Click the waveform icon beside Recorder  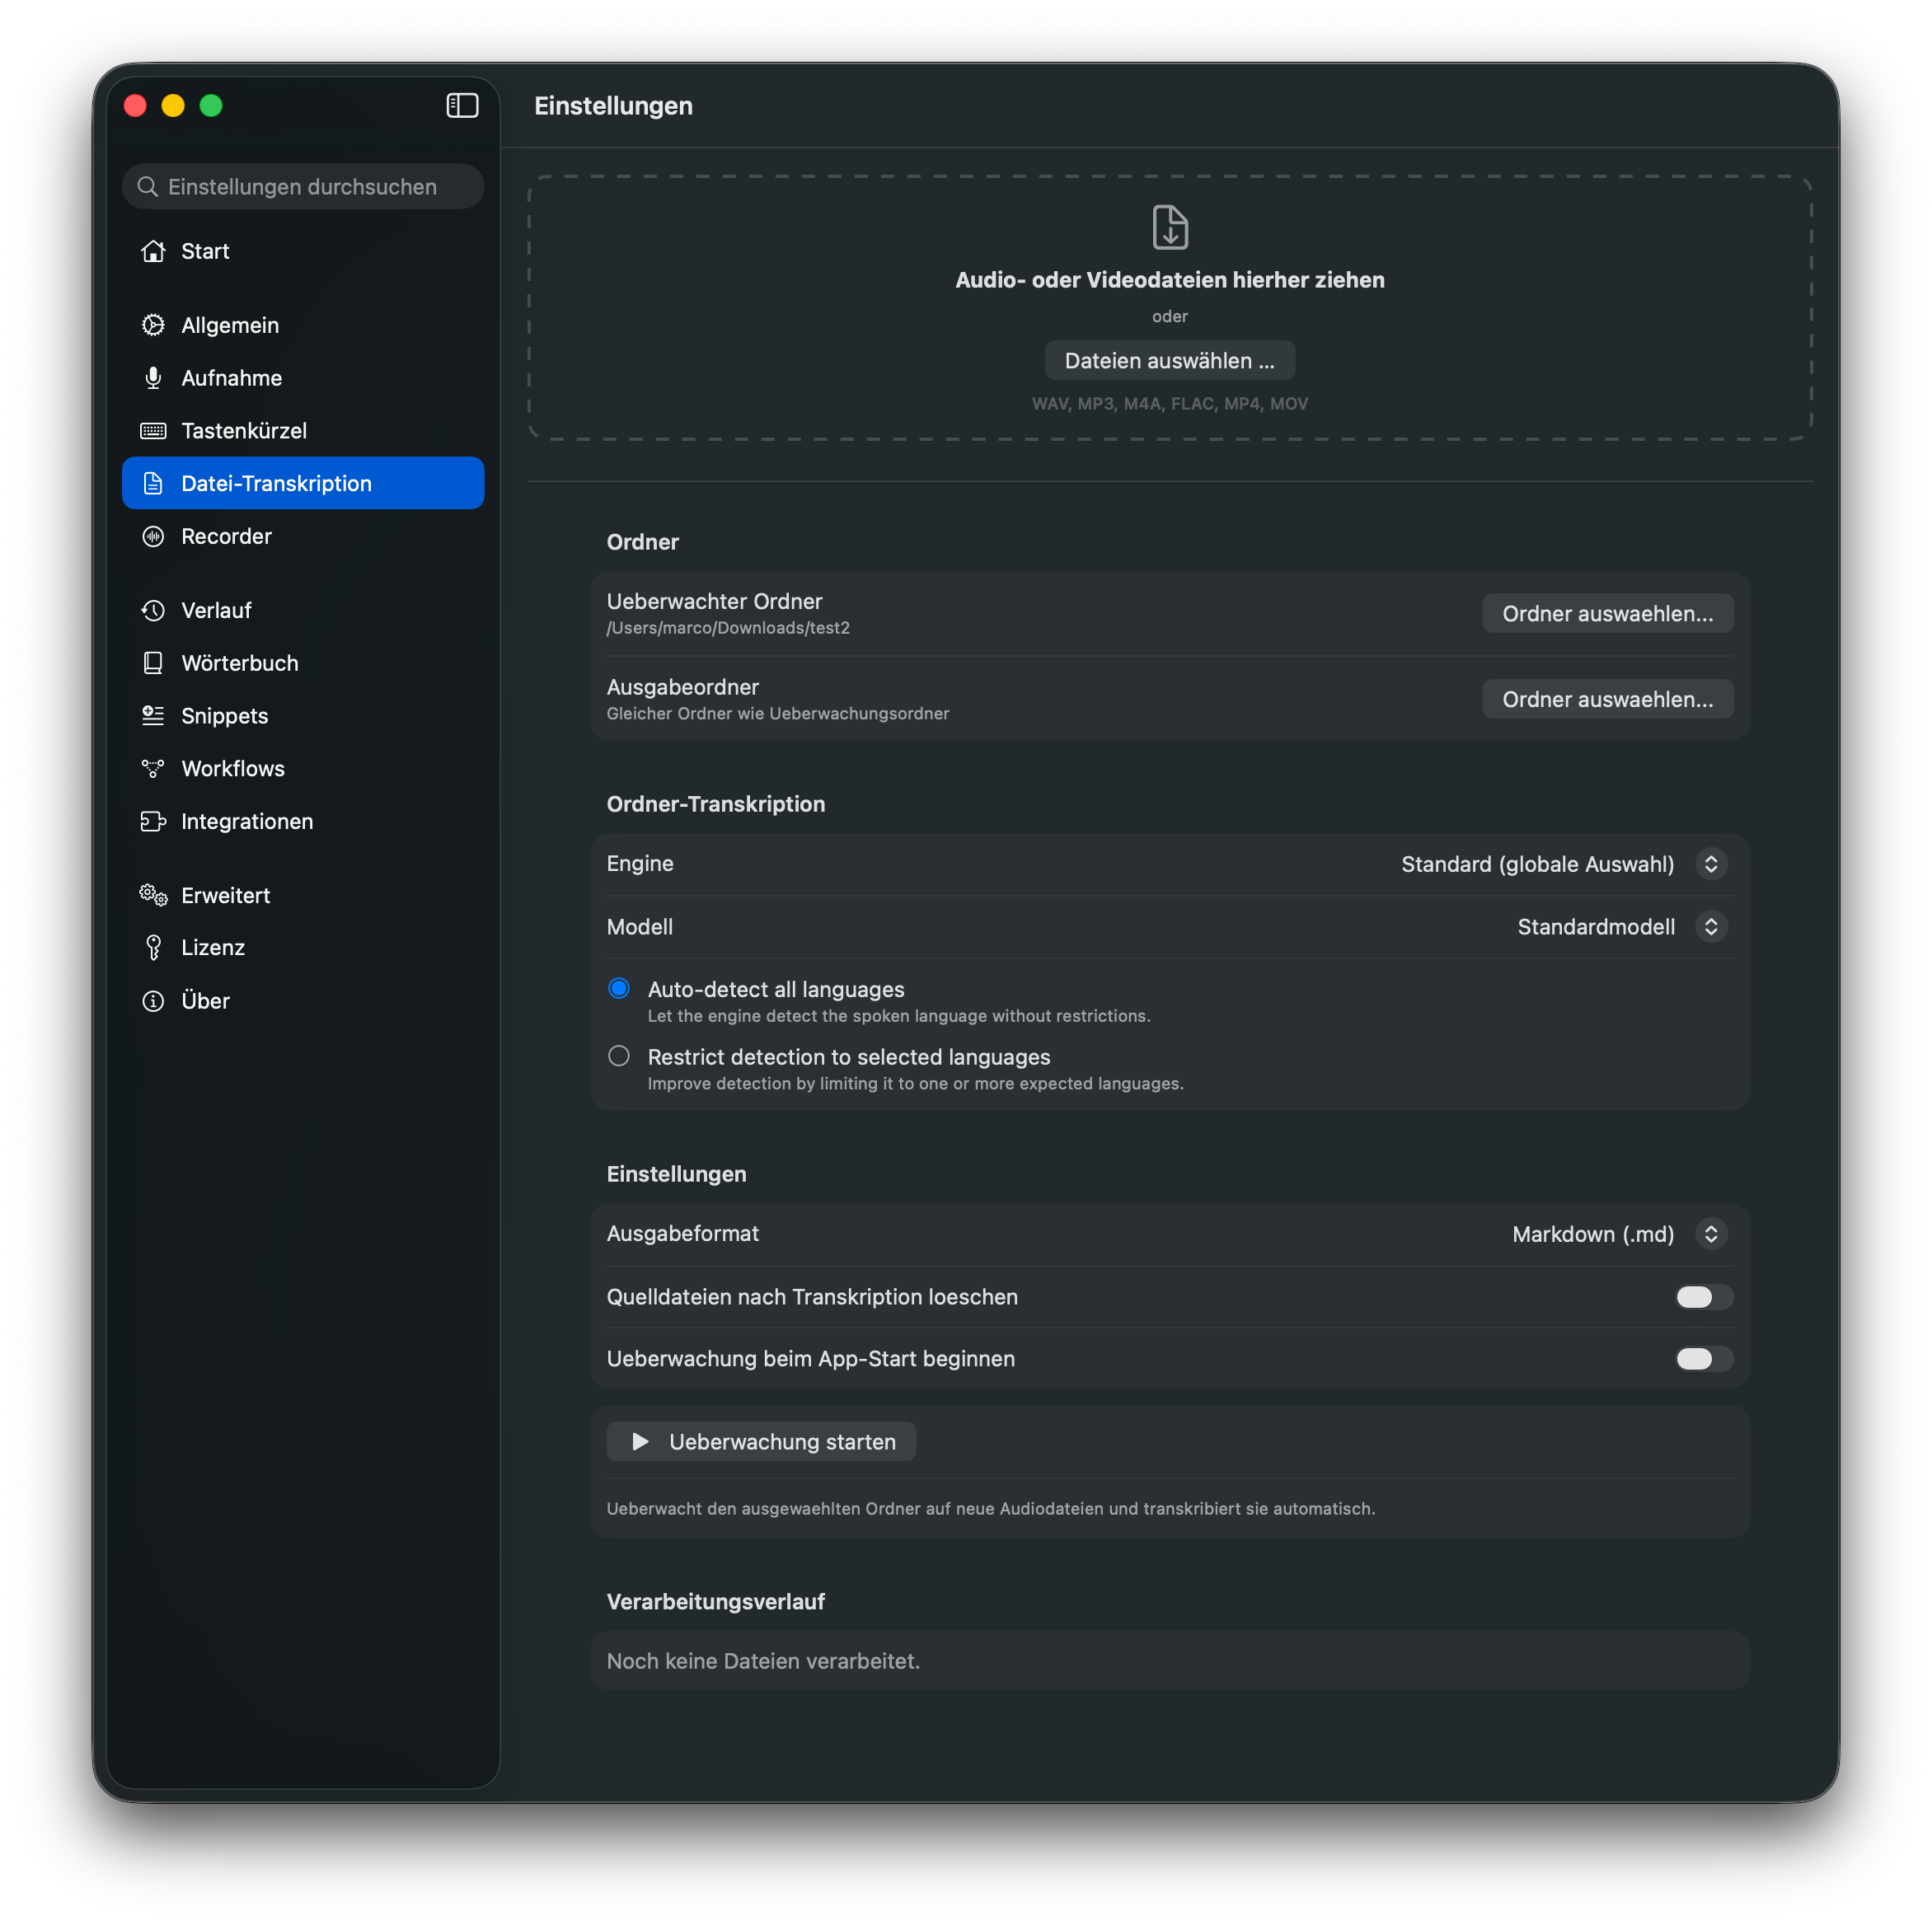tap(153, 537)
